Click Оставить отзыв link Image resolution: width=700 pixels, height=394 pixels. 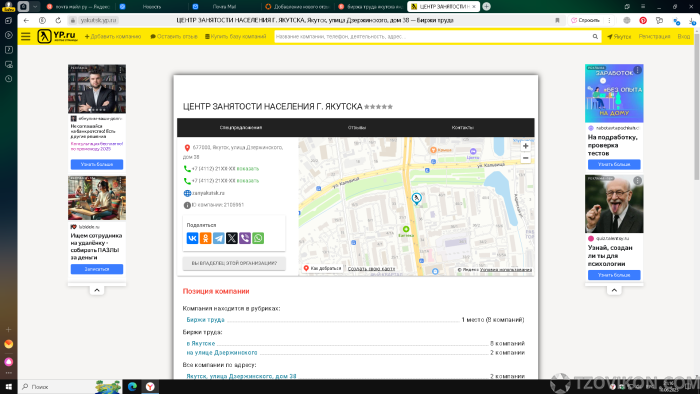click(x=174, y=37)
